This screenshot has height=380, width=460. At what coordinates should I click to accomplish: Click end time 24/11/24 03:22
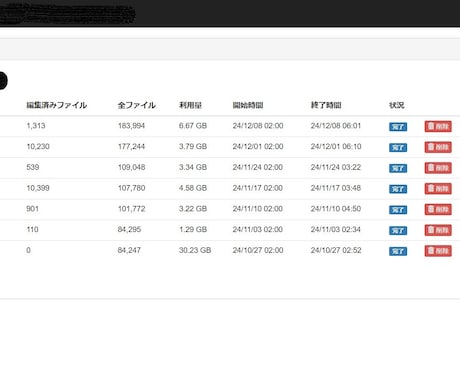(336, 167)
